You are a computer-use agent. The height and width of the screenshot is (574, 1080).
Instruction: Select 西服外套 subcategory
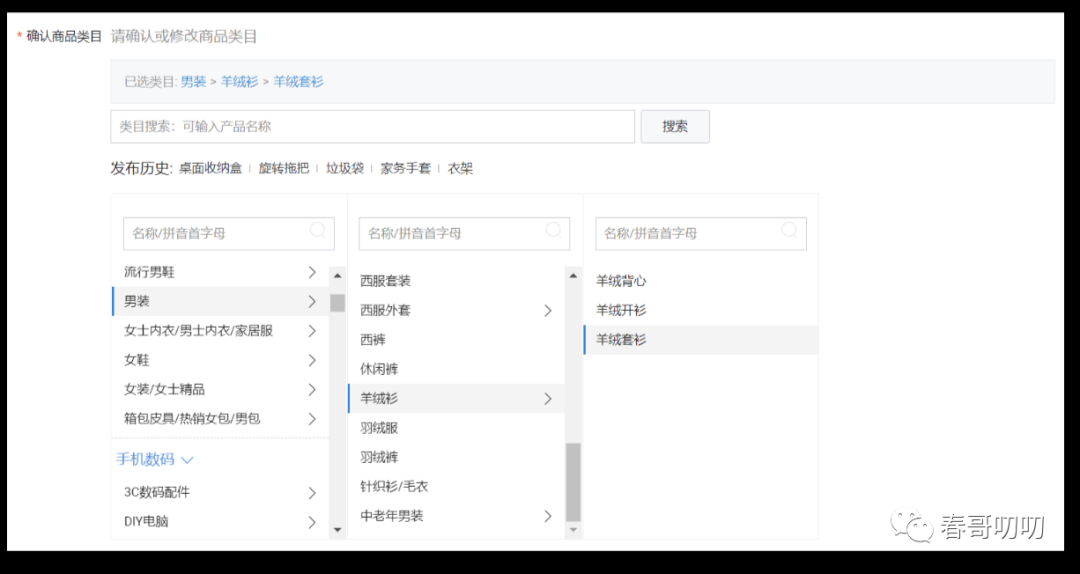pos(456,310)
